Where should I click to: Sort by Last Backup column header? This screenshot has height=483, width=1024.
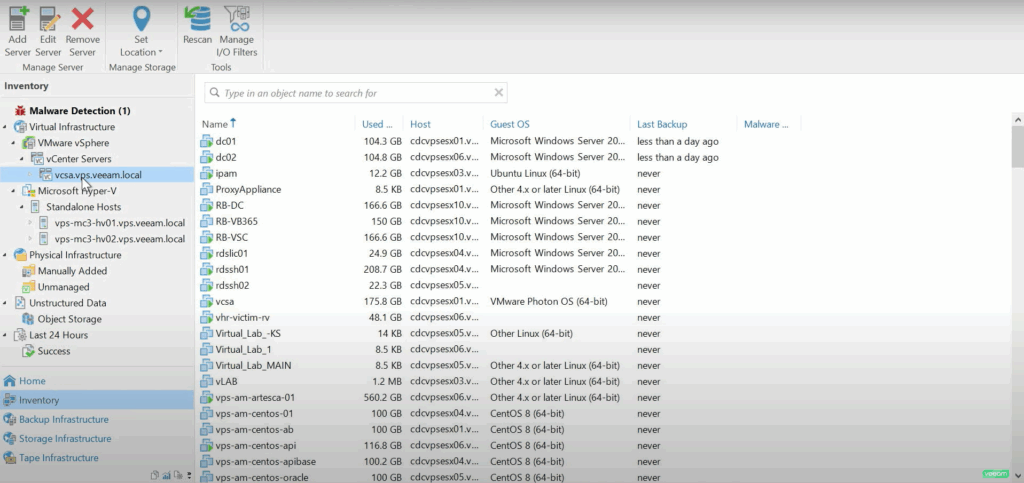661,124
